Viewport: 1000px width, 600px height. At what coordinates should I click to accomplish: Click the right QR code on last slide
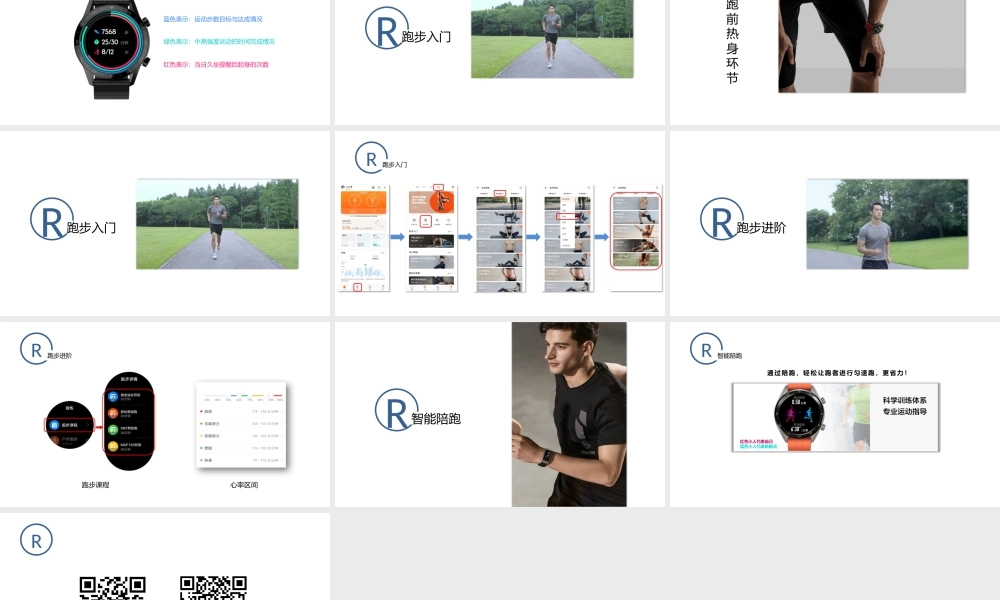[213, 588]
